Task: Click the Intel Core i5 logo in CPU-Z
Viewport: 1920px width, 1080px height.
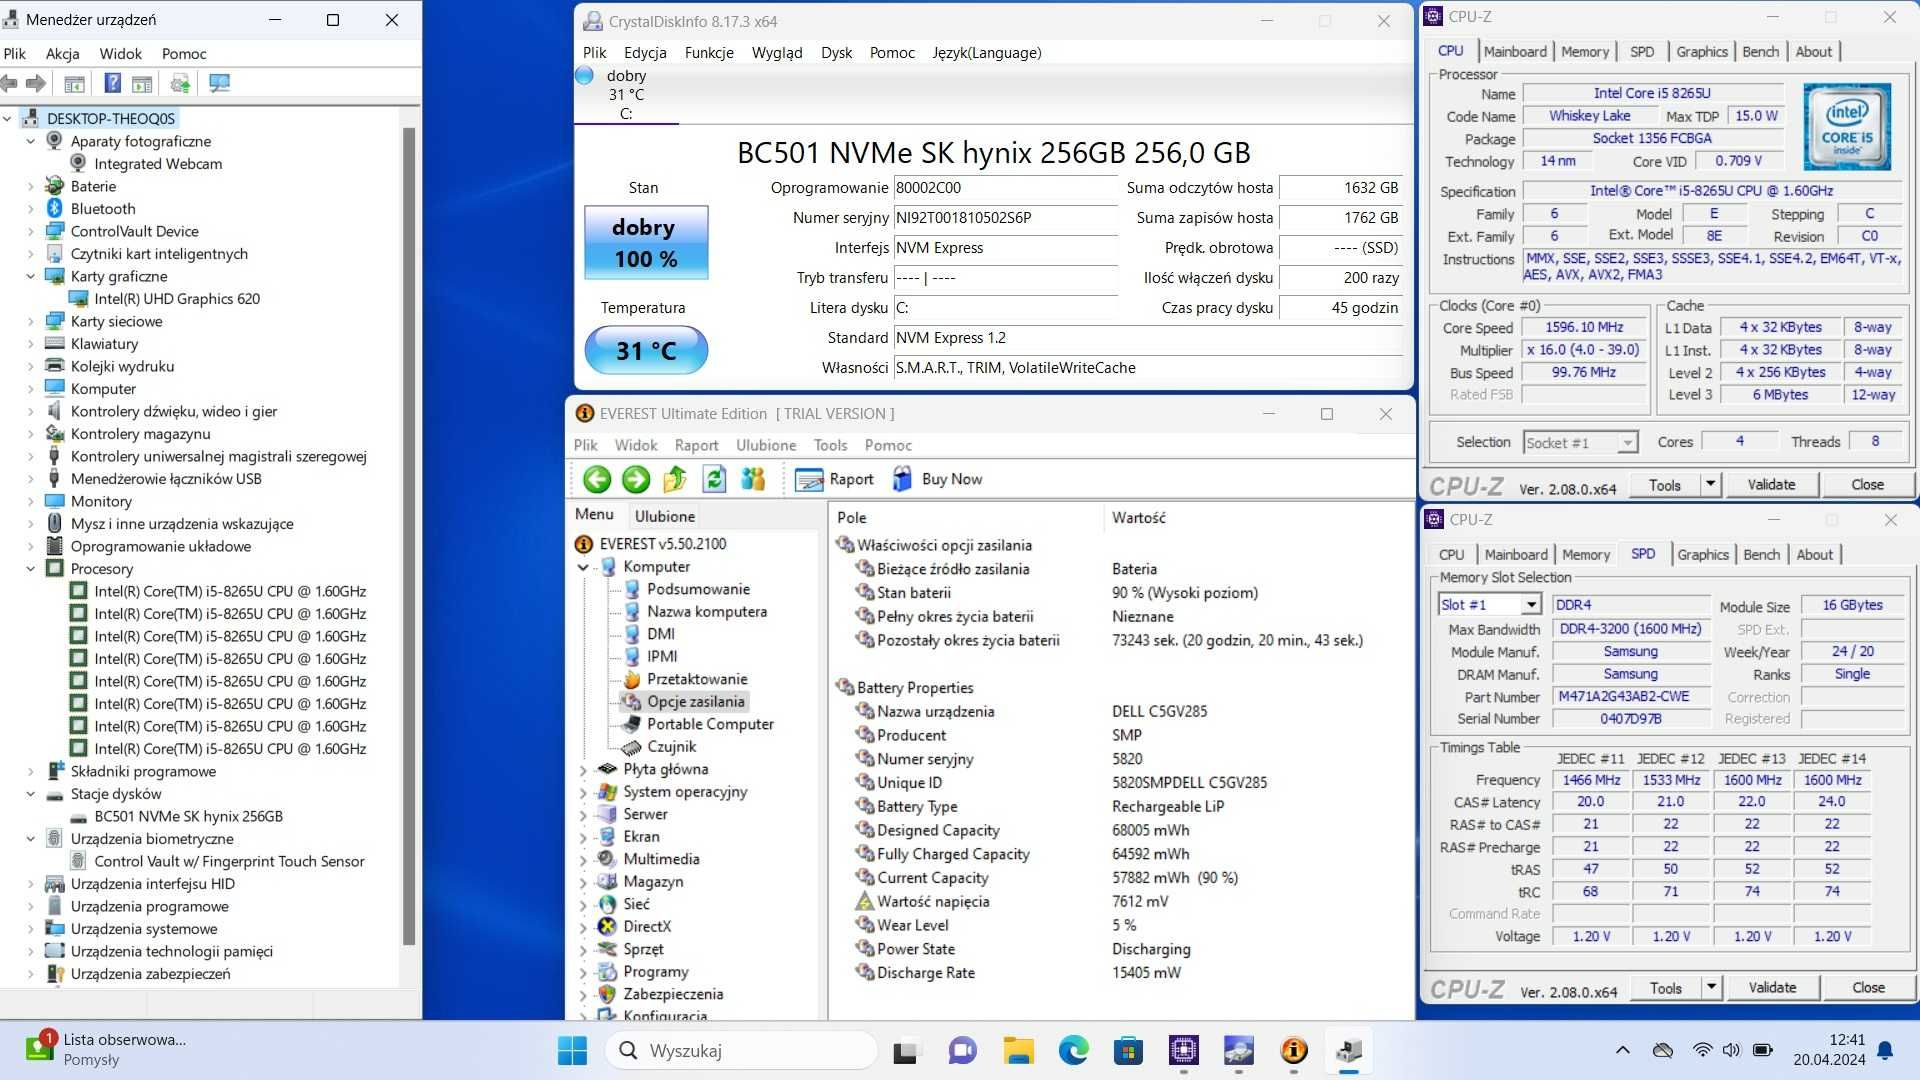Action: pos(1847,126)
